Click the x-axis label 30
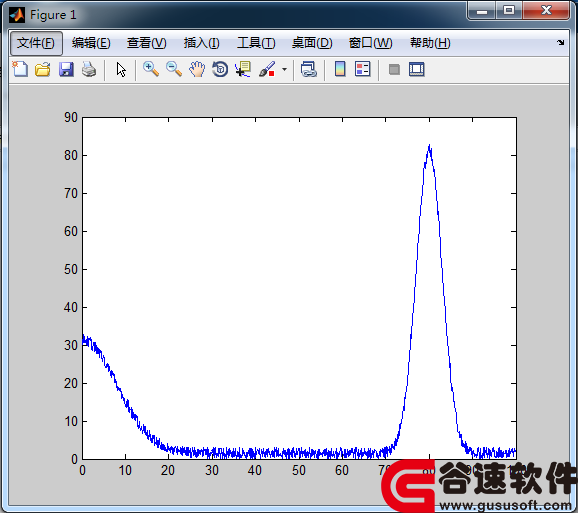 (x=212, y=470)
